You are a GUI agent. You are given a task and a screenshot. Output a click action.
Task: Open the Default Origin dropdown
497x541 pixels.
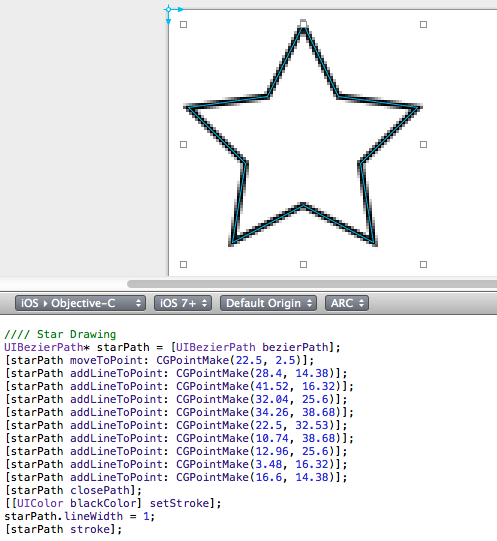pyautogui.click(x=268, y=303)
